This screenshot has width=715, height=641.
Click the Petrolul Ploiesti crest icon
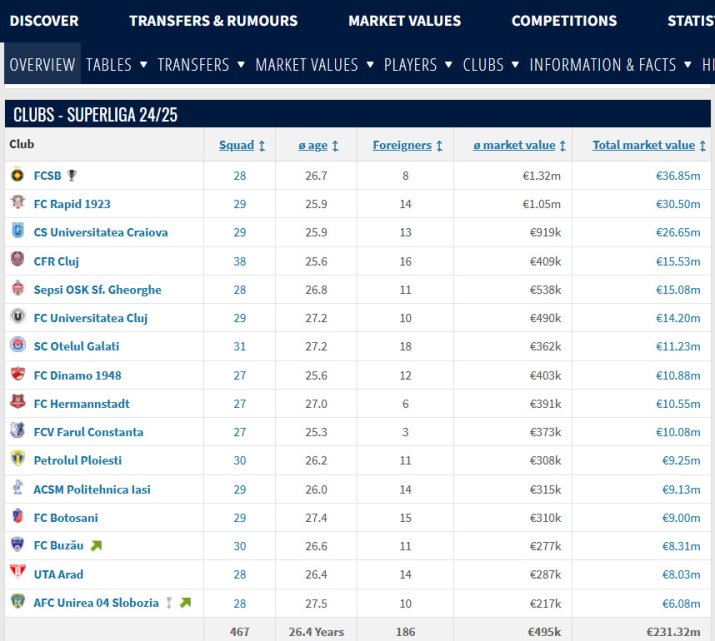(17, 458)
